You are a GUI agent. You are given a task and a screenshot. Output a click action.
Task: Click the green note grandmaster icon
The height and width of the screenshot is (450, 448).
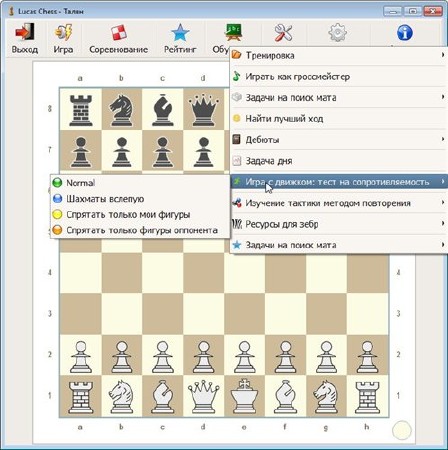236,76
